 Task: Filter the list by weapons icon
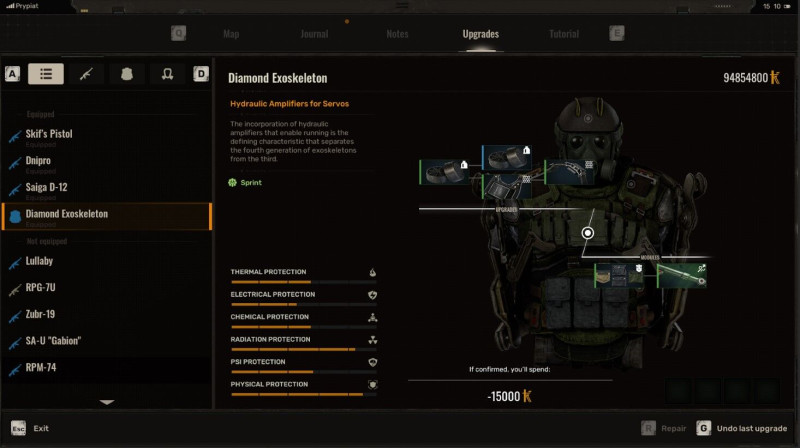pos(86,74)
